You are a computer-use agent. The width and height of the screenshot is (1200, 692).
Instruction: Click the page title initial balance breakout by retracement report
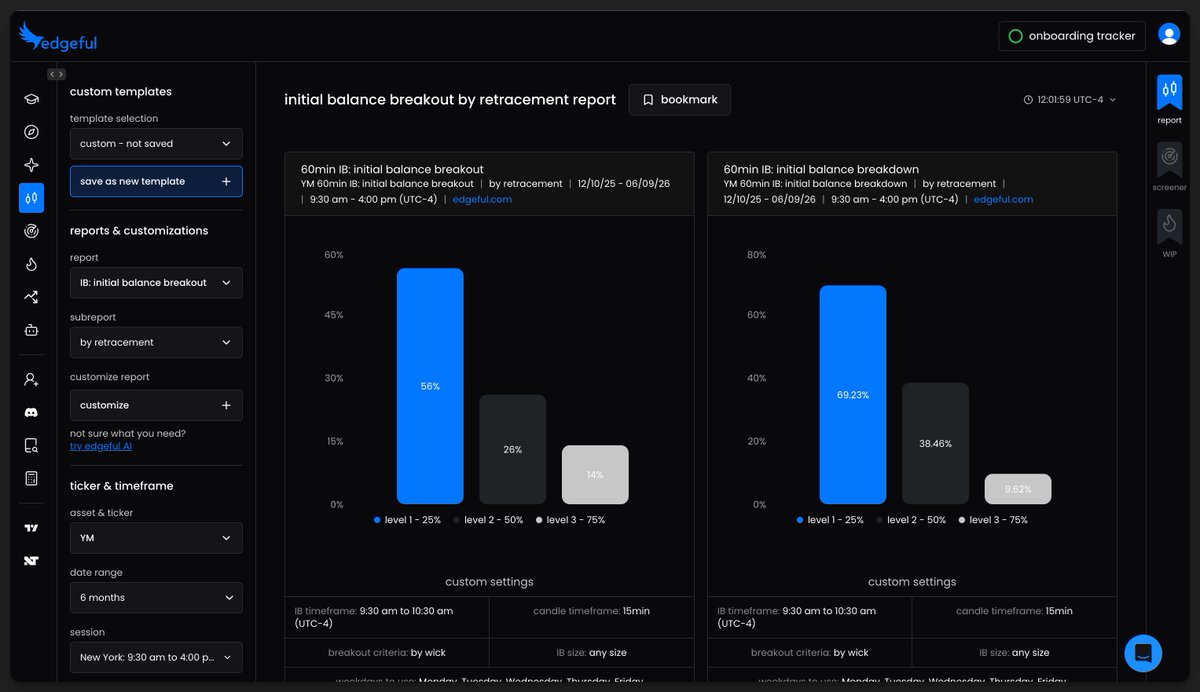pos(450,100)
